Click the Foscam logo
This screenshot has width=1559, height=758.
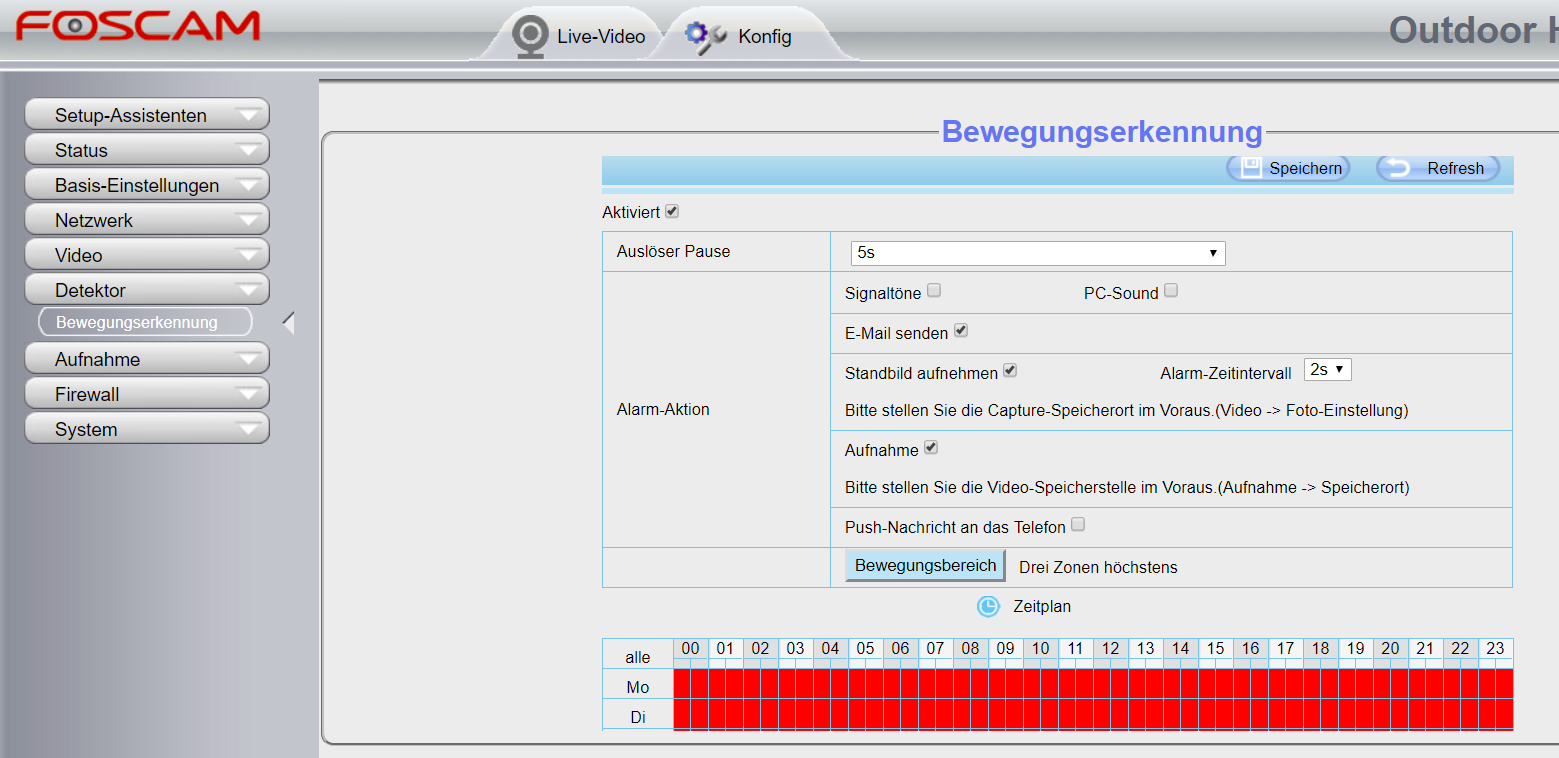coord(137,27)
